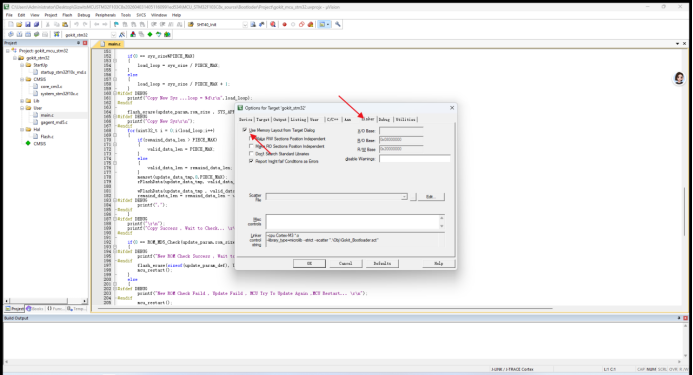This screenshot has width=693, height=375.
Task: Select gagent_md5.c in the project tree
Action: tap(54, 122)
